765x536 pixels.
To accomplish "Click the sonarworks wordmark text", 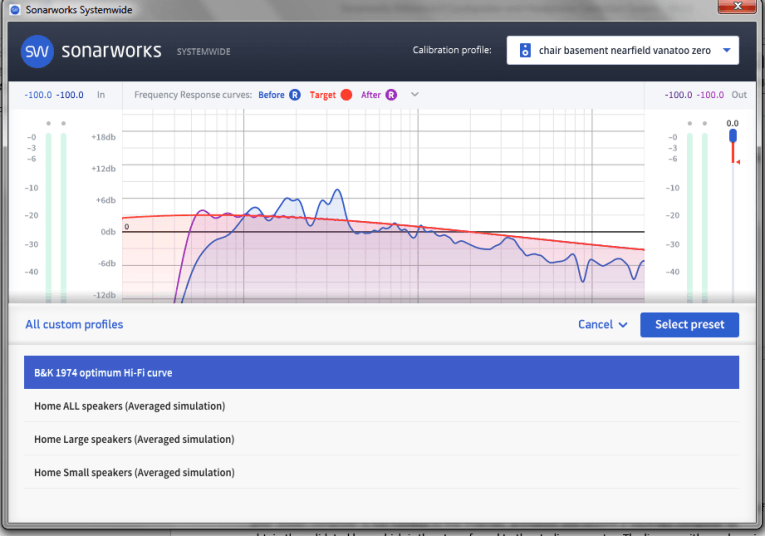I will coord(111,51).
